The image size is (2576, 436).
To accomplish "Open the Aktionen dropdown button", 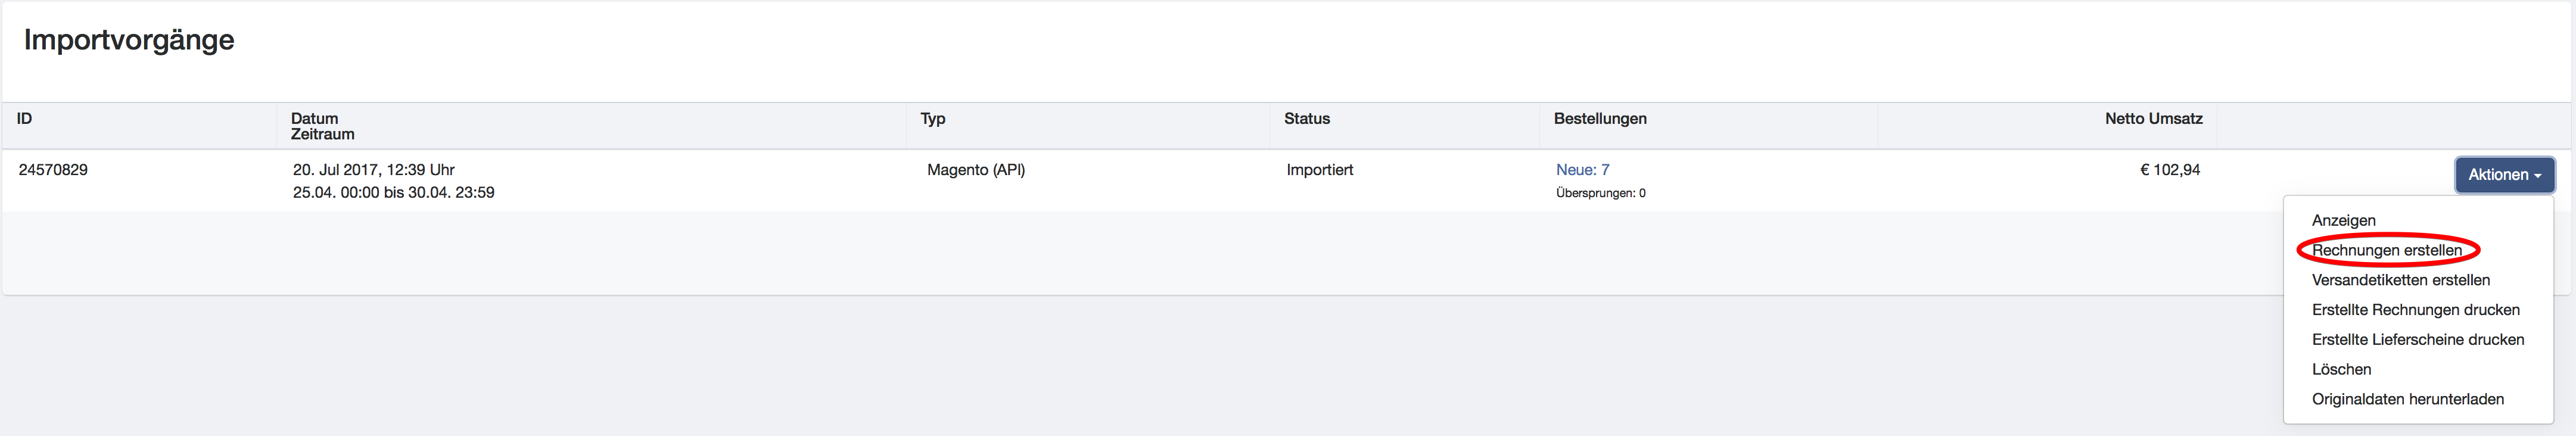I will click(x=2504, y=174).
